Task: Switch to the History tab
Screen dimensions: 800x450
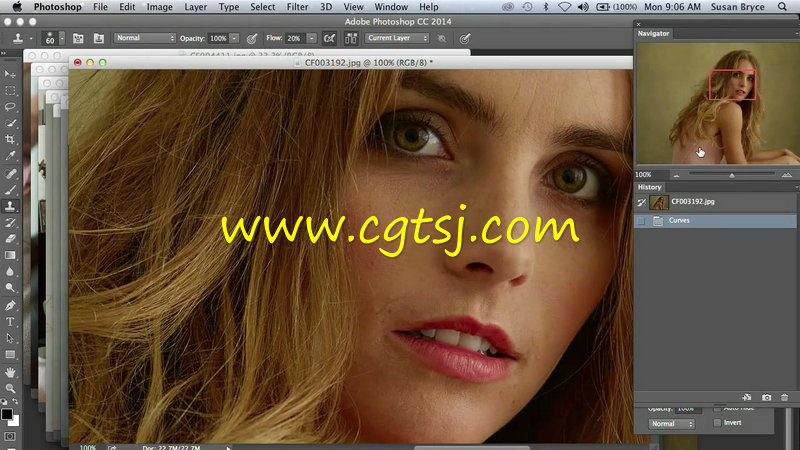Action: click(x=649, y=187)
